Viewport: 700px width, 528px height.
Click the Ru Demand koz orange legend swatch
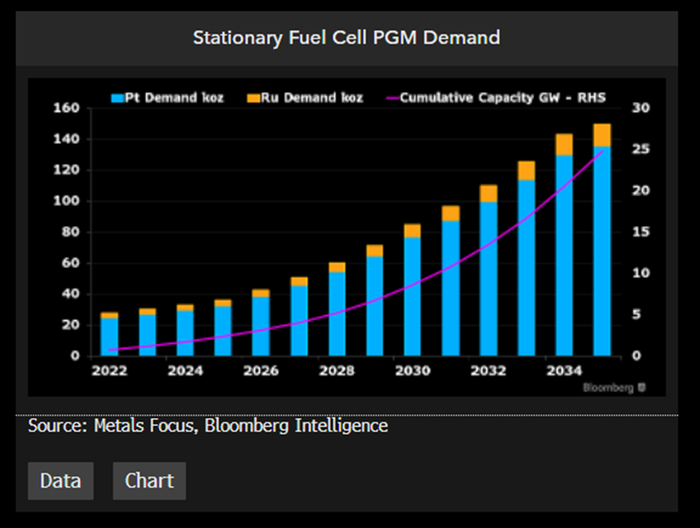(x=254, y=98)
